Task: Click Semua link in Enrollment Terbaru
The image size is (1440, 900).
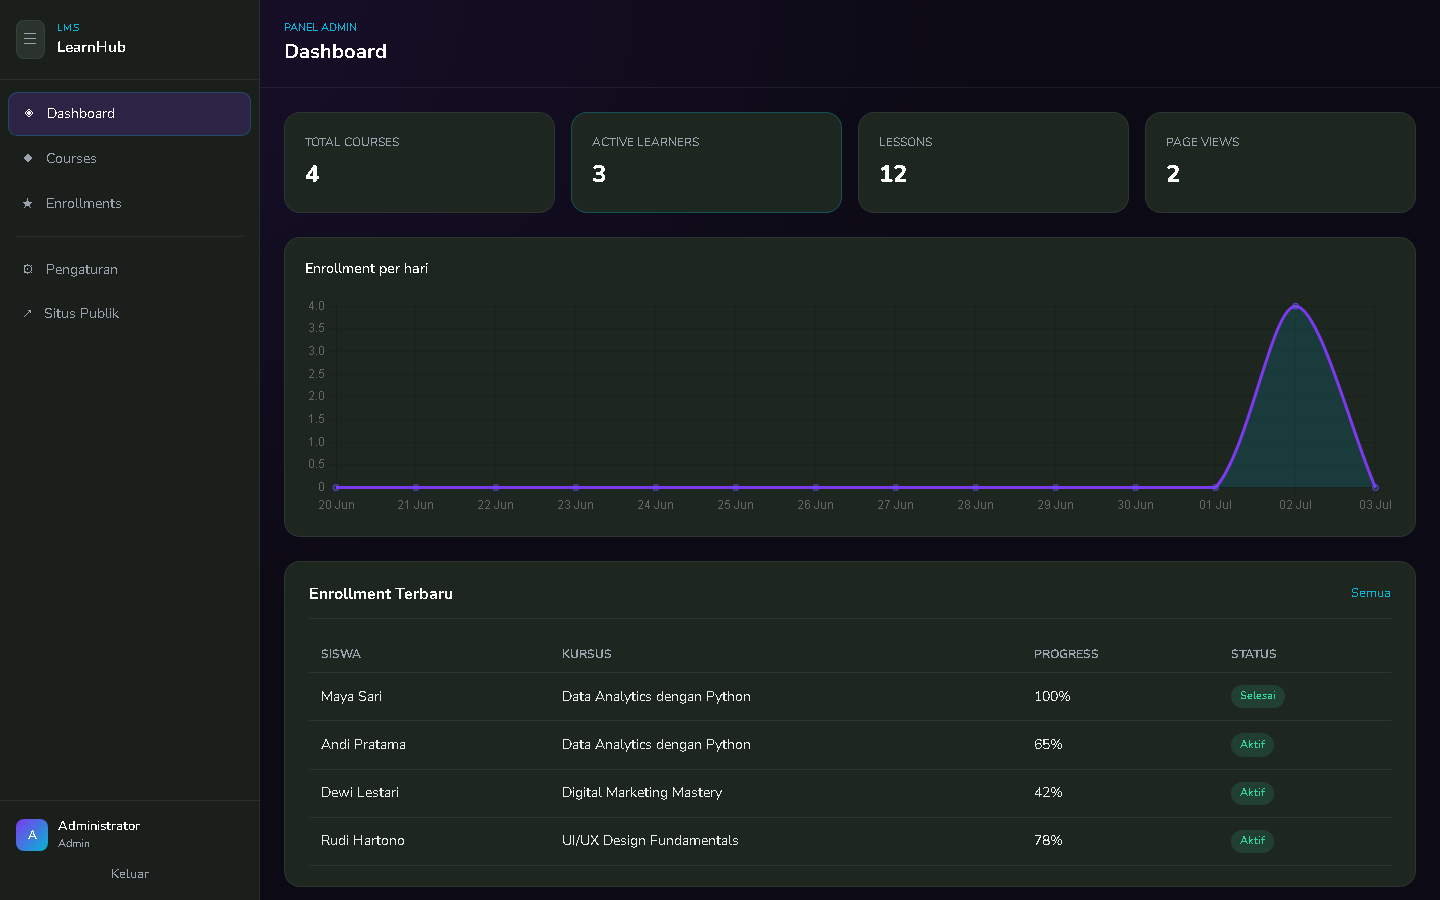Action: coord(1370,593)
